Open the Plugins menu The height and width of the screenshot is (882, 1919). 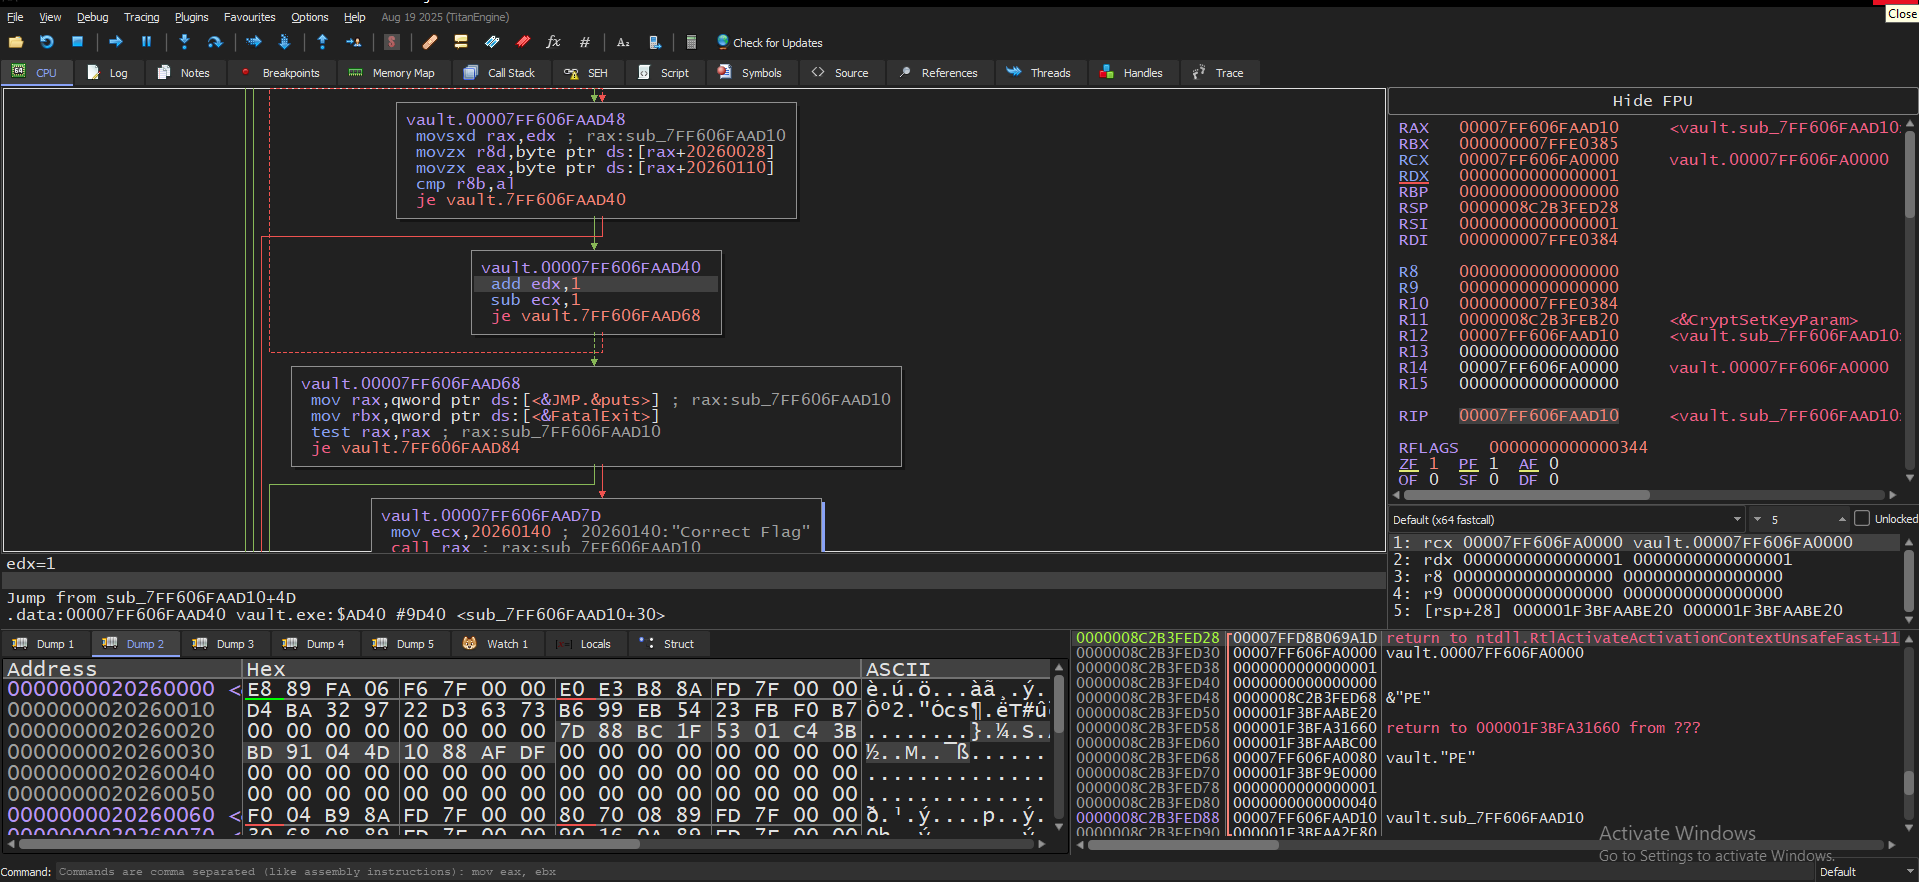(192, 17)
